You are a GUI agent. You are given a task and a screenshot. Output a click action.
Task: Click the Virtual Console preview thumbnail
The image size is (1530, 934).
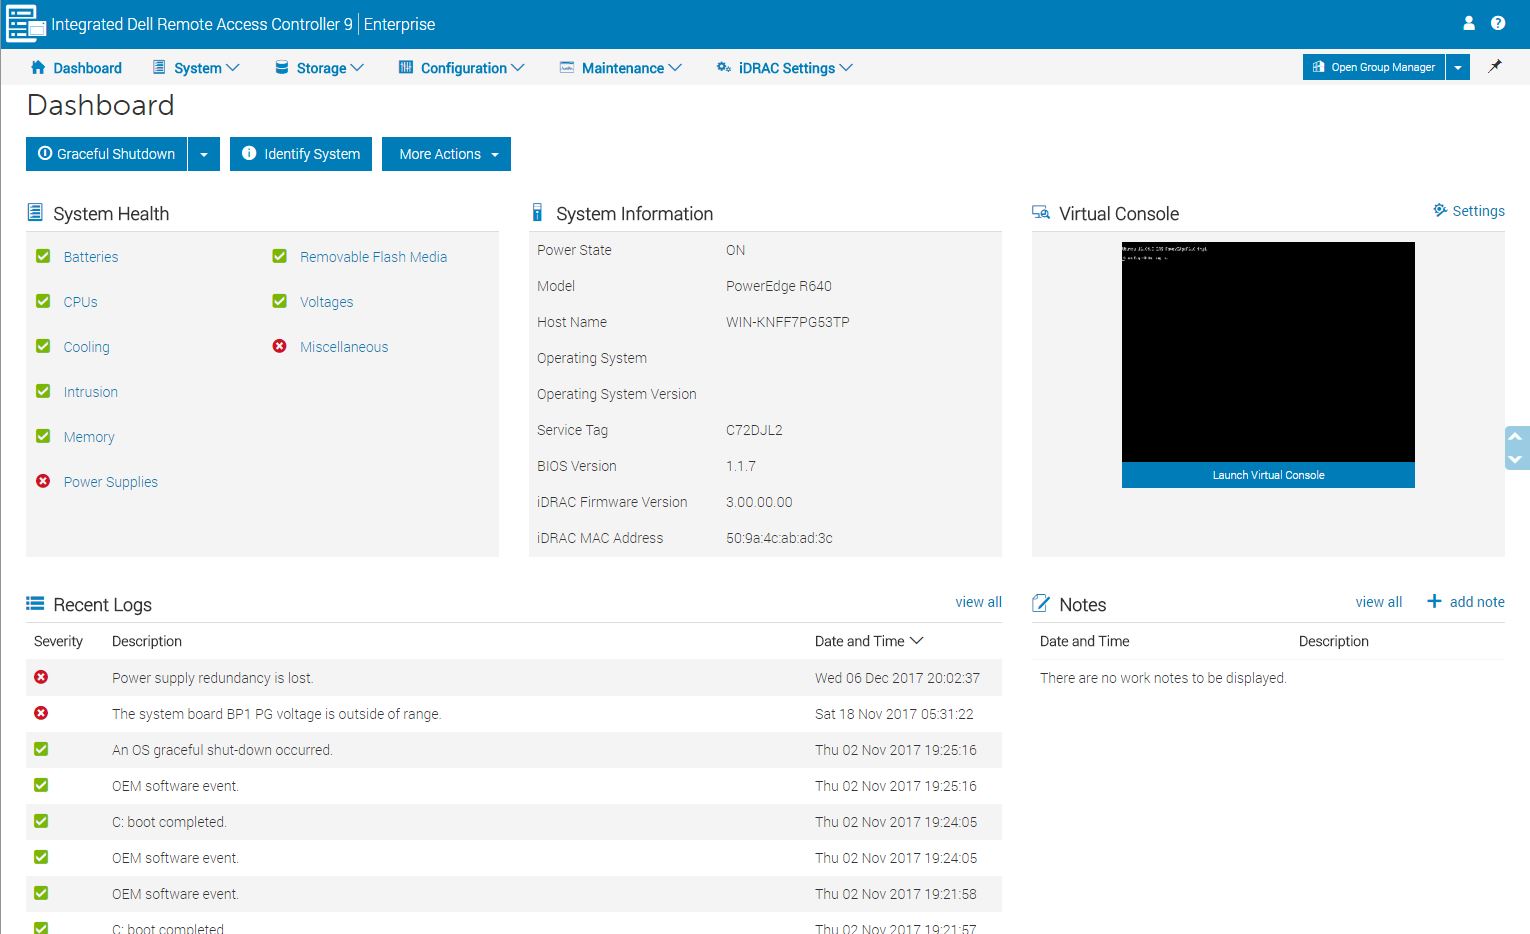click(1268, 352)
